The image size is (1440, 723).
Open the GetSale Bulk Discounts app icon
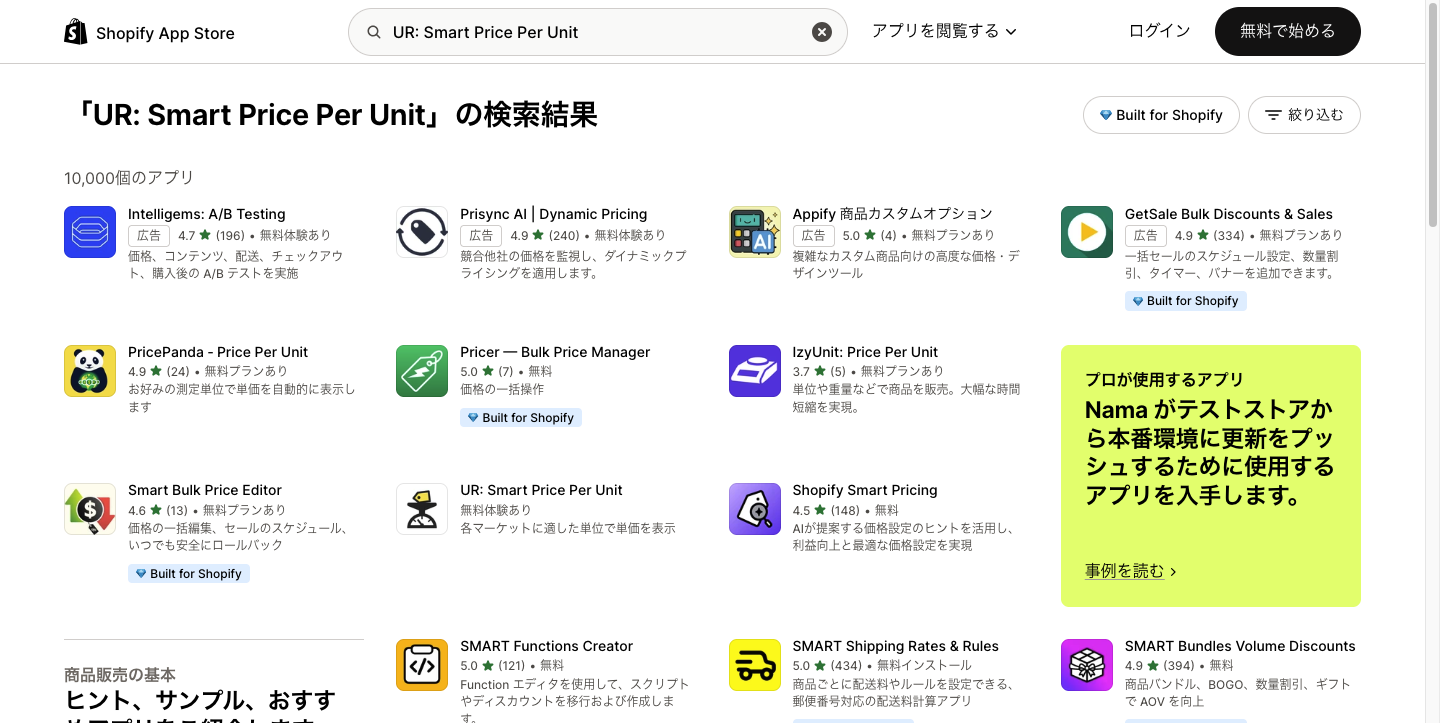point(1087,232)
